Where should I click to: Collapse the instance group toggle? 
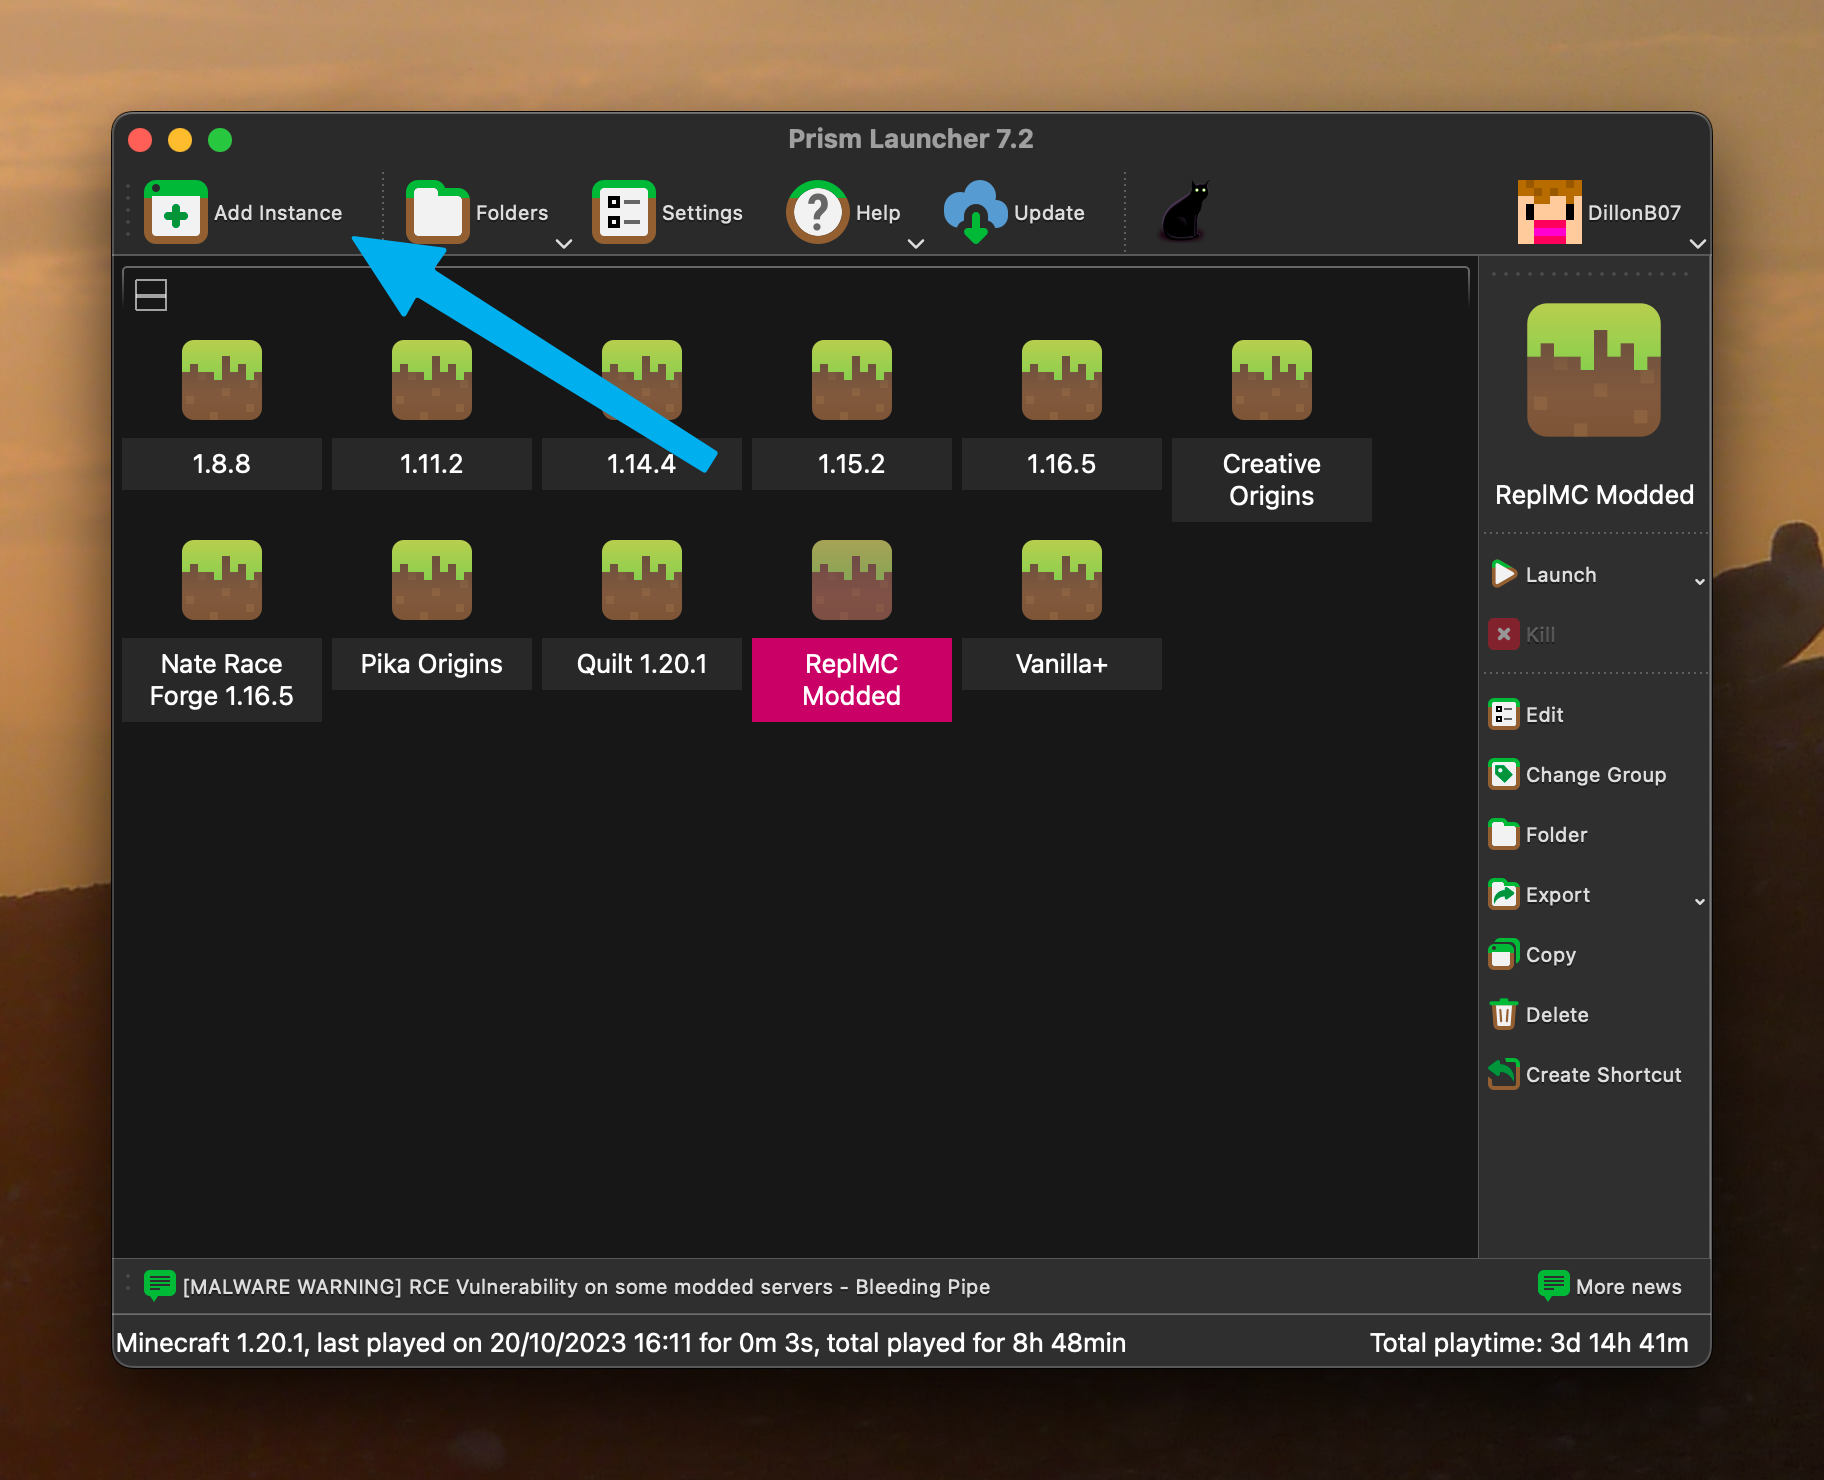tap(151, 295)
